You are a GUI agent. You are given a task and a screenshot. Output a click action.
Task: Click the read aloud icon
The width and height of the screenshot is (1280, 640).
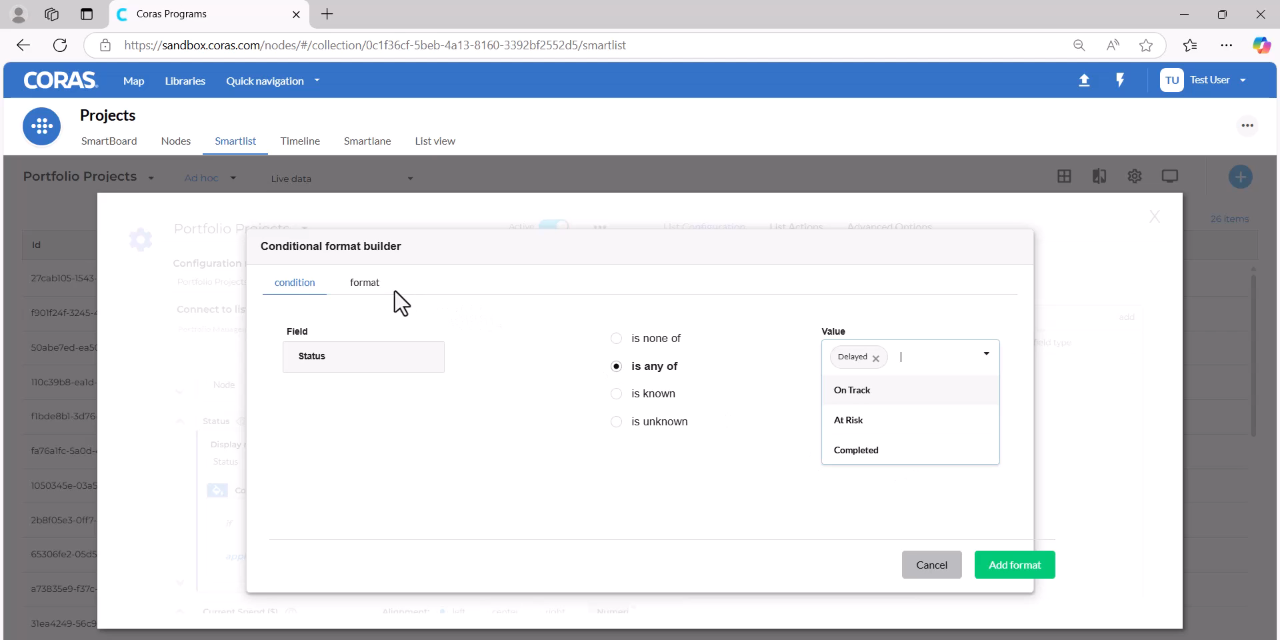[x=1112, y=45]
